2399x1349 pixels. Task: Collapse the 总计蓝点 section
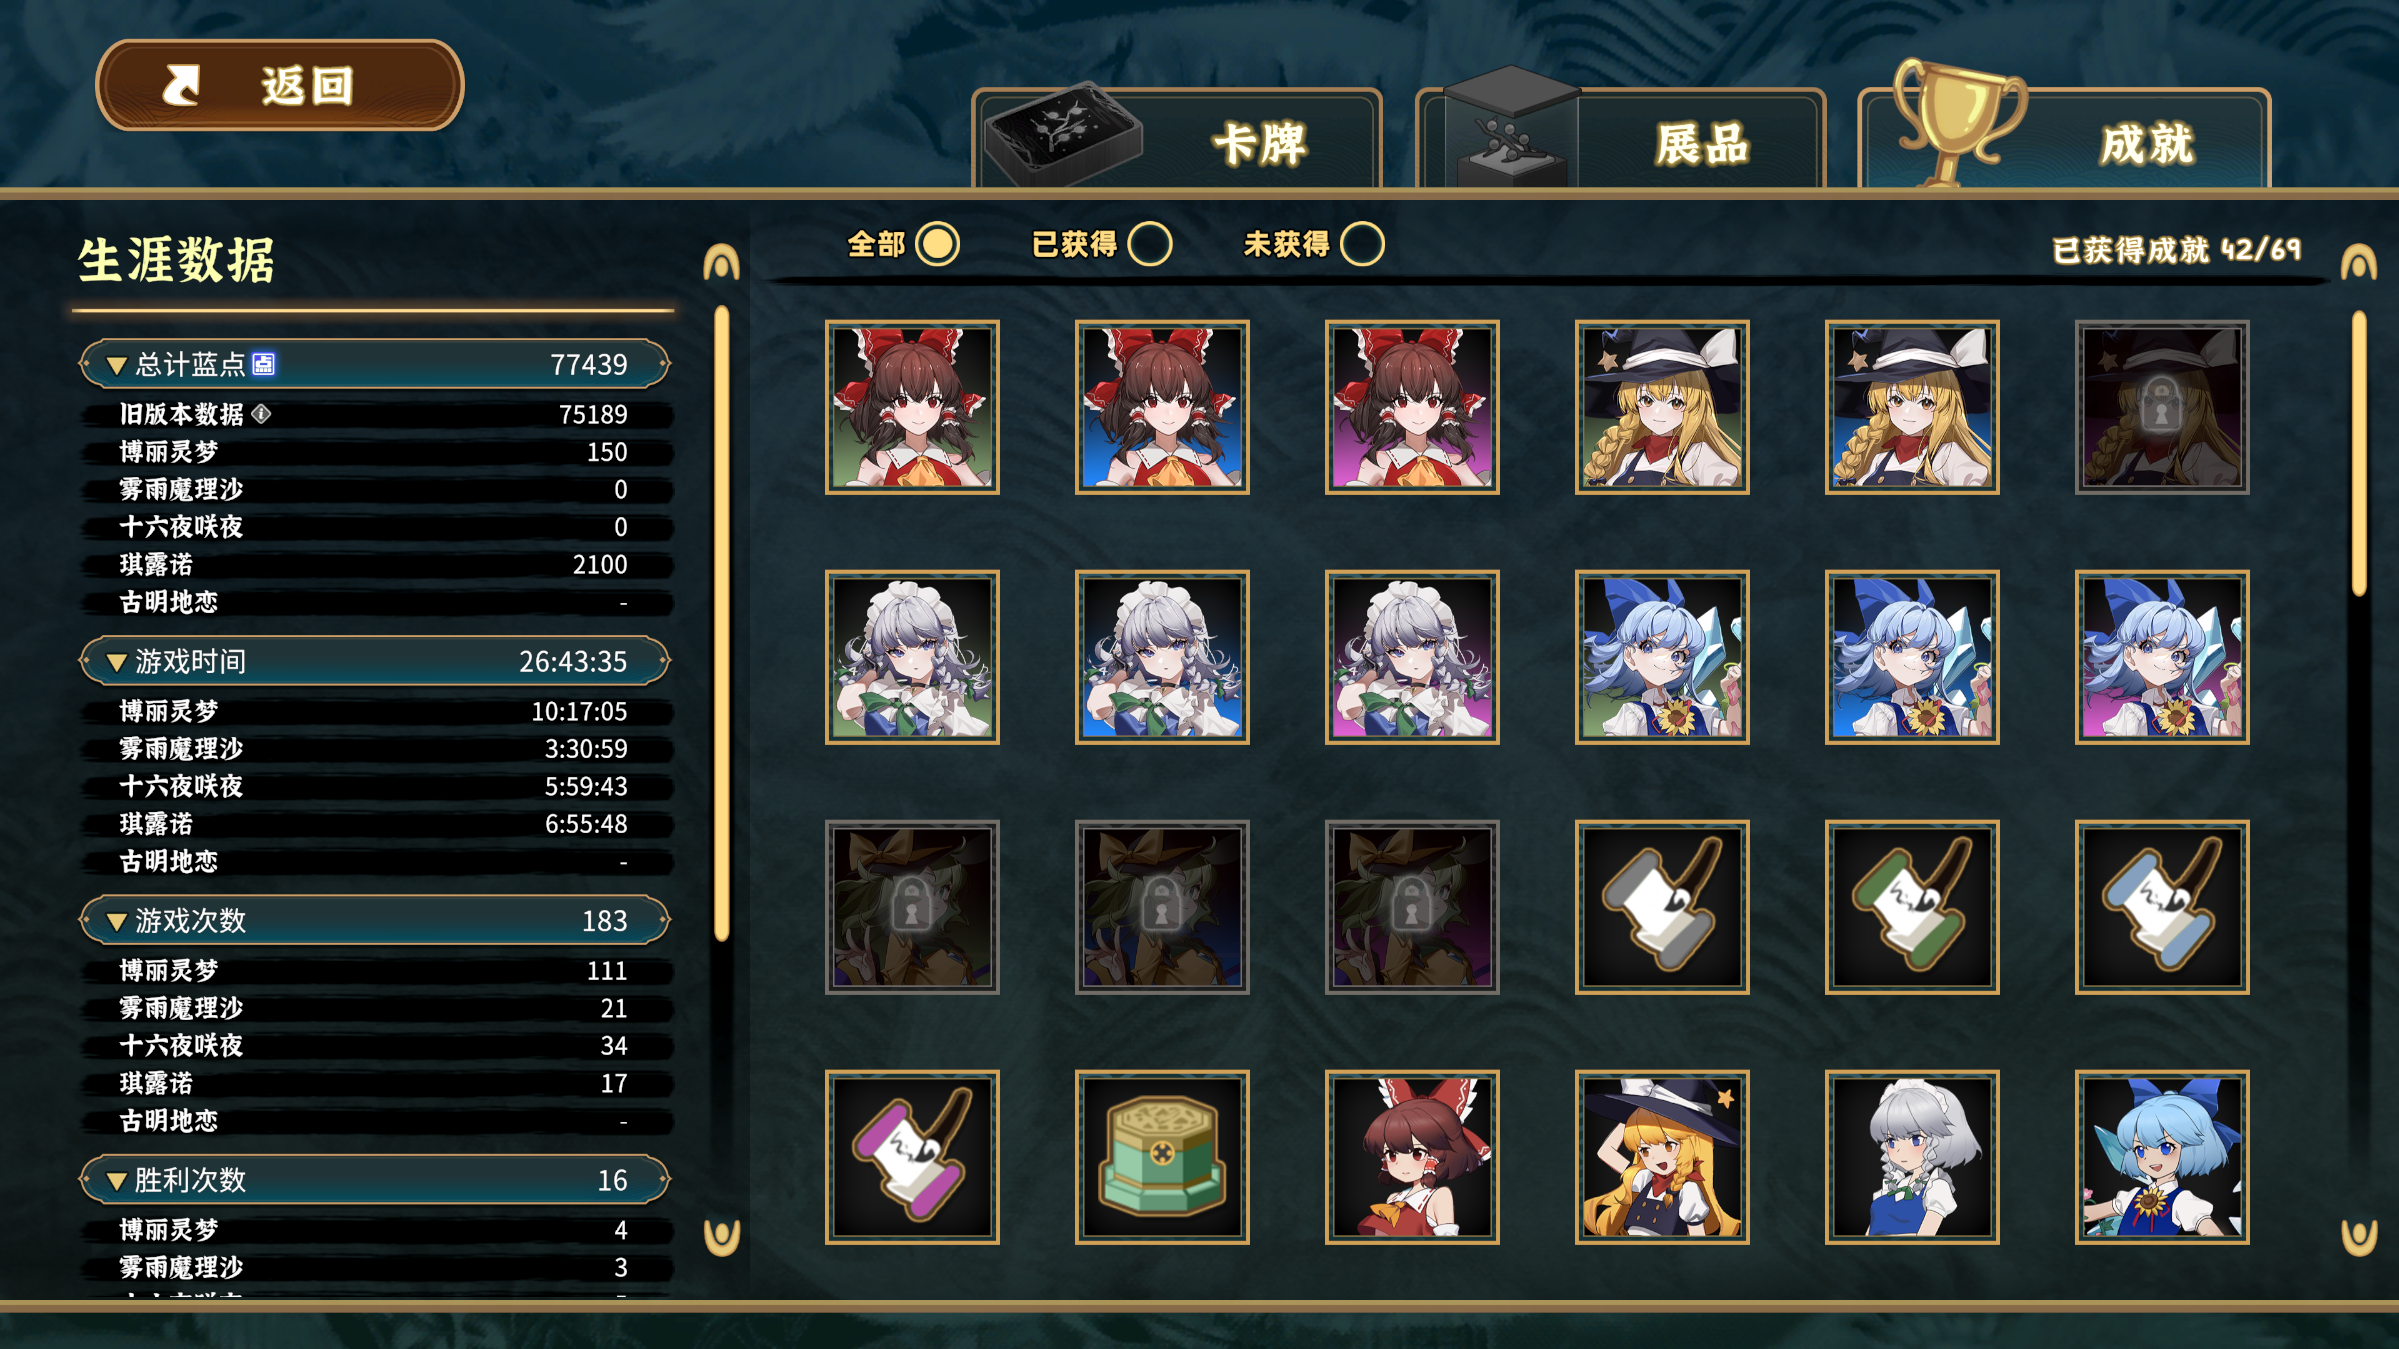point(116,365)
